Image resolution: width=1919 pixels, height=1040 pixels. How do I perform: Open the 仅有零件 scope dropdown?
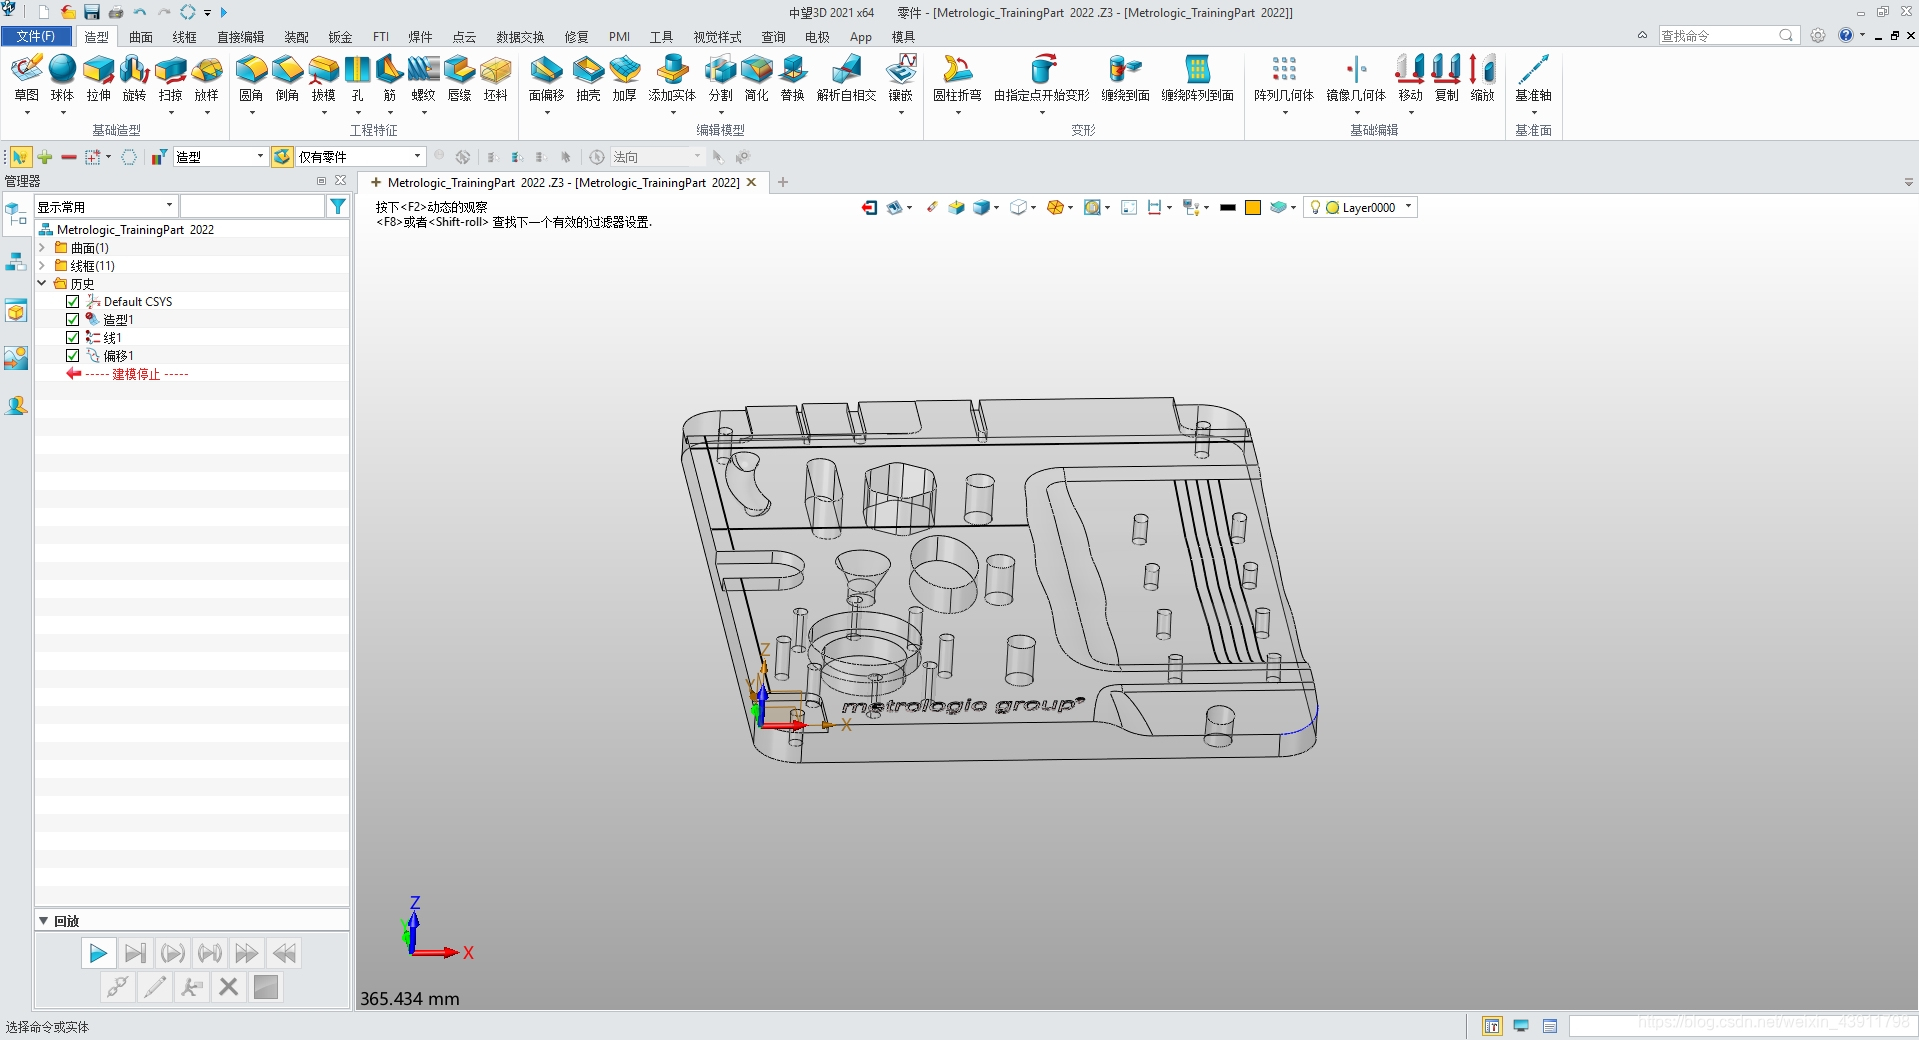(x=360, y=156)
